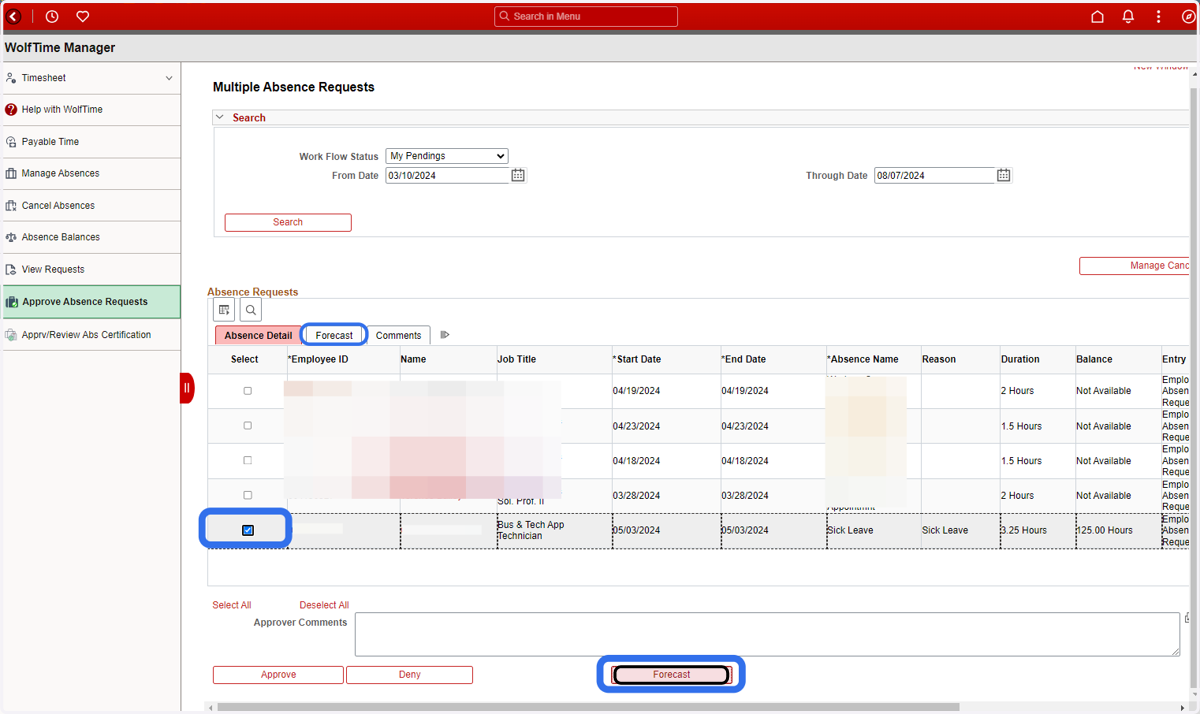Image resolution: width=1200 pixels, height=714 pixels.
Task: Open Cancel Absences in sidebar
Action: 90,206
